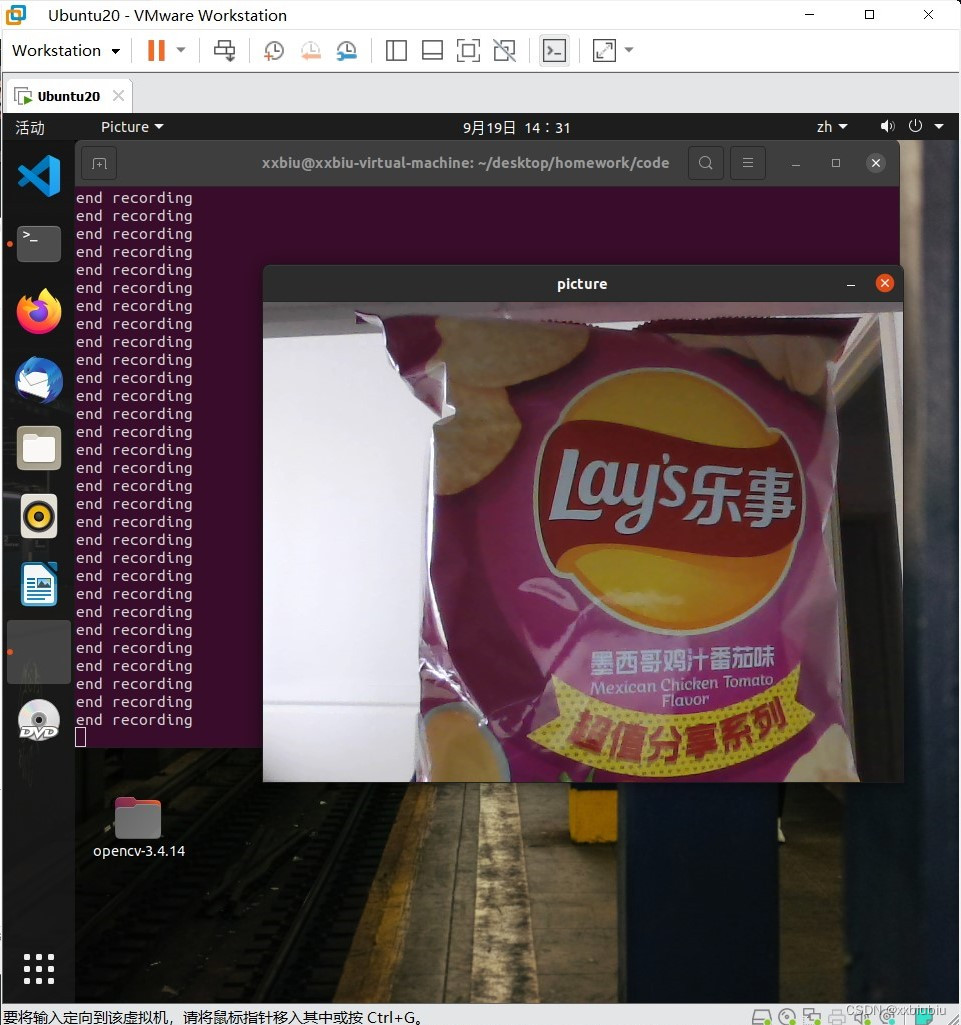Revert VM to previous snapshot
Viewport: 961px width, 1025px height.
[311, 50]
